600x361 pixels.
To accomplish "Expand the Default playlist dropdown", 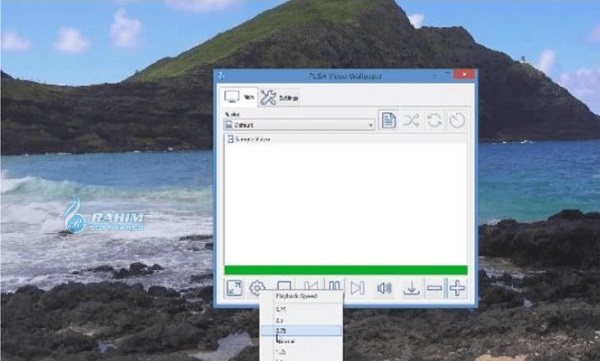I will (299, 125).
